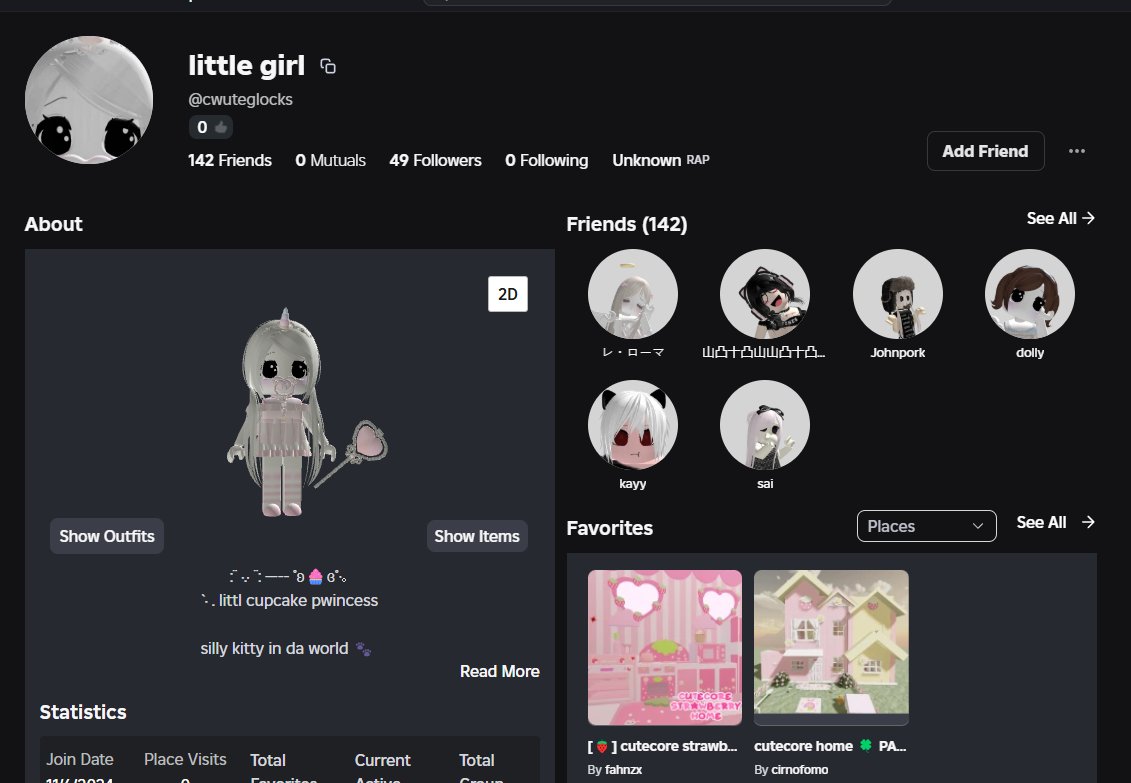This screenshot has height=783, width=1131.
Task: Click the Join Date statistic label
Action: point(79,759)
